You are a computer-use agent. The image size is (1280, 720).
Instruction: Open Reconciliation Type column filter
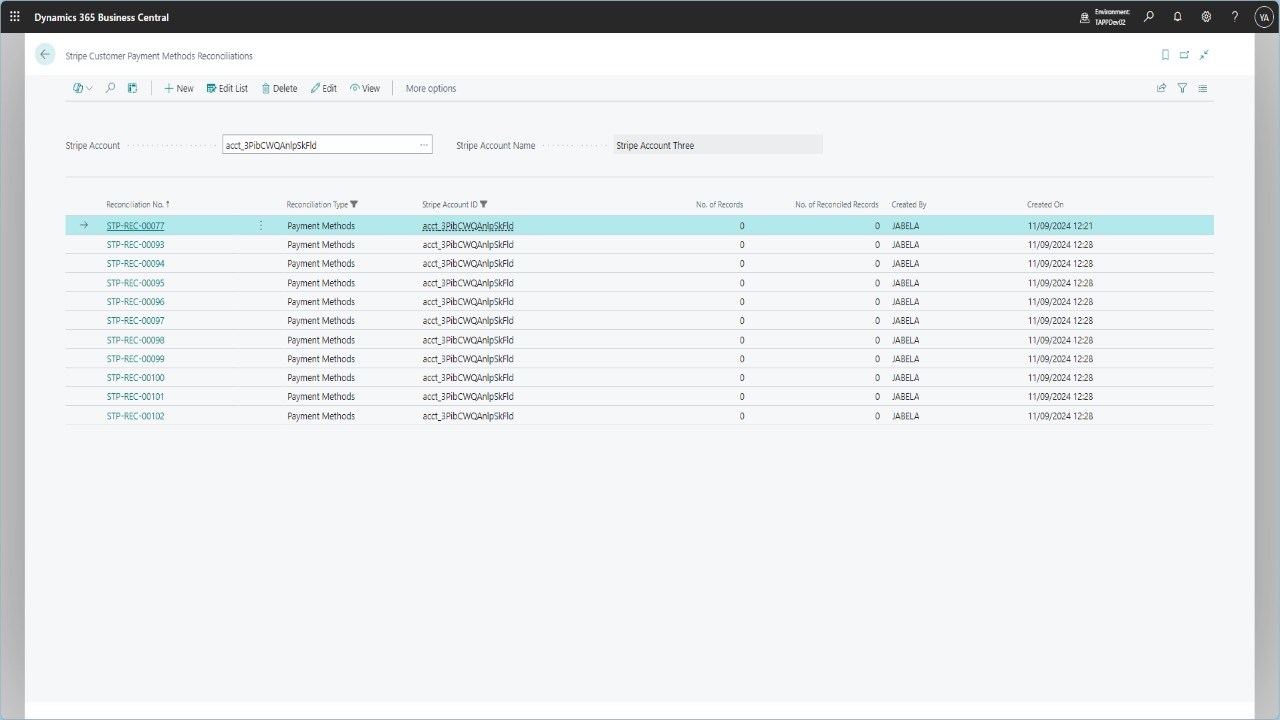pyautogui.click(x=354, y=204)
